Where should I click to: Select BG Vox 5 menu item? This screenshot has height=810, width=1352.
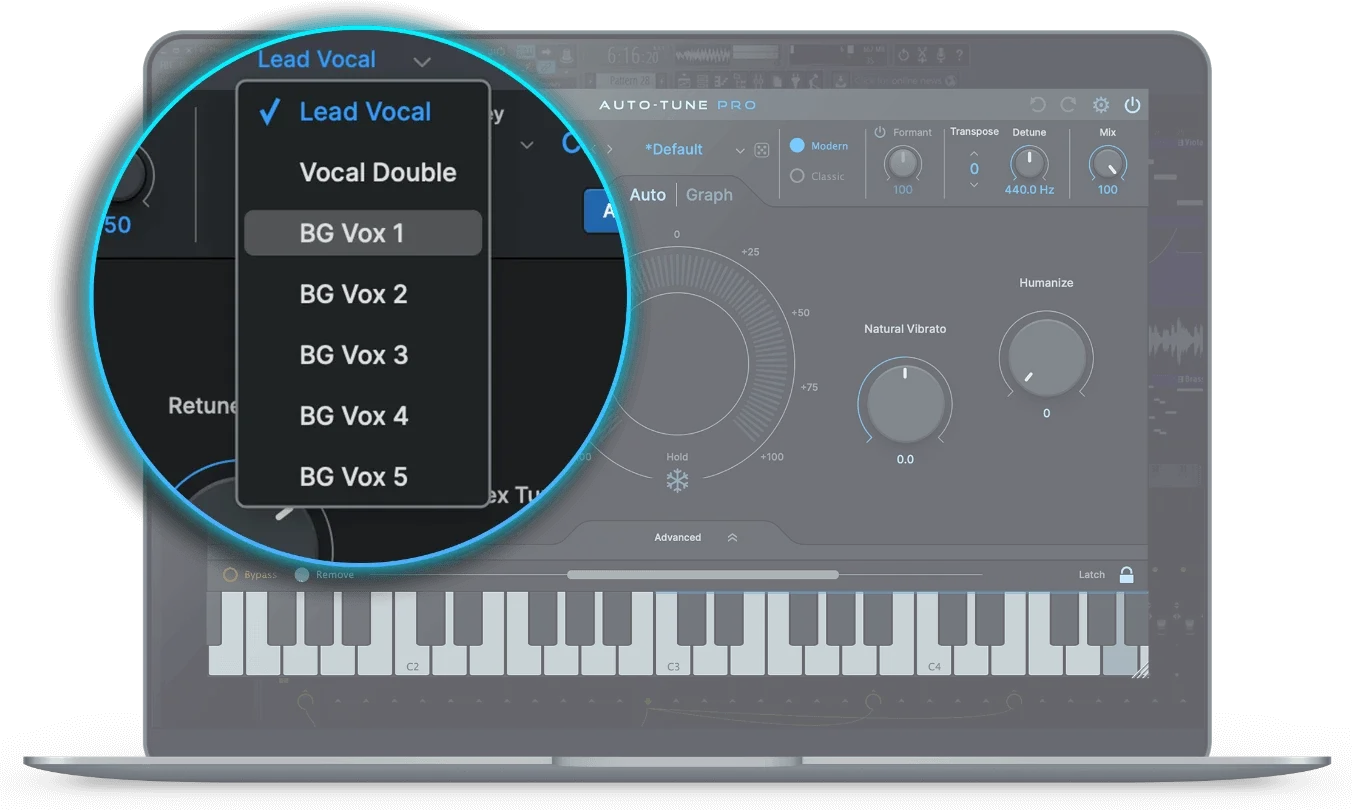pyautogui.click(x=363, y=477)
